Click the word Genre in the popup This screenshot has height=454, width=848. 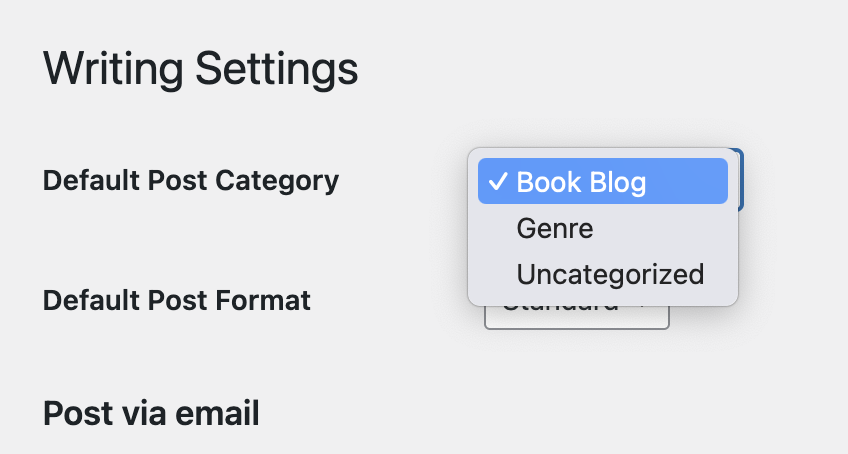555,229
